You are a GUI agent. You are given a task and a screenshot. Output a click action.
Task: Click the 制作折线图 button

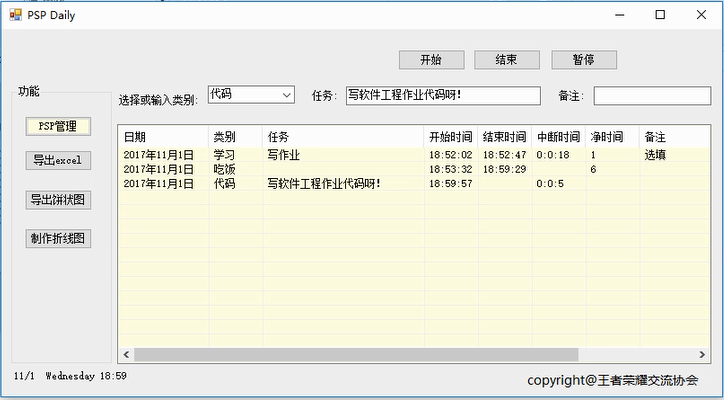(x=58, y=238)
